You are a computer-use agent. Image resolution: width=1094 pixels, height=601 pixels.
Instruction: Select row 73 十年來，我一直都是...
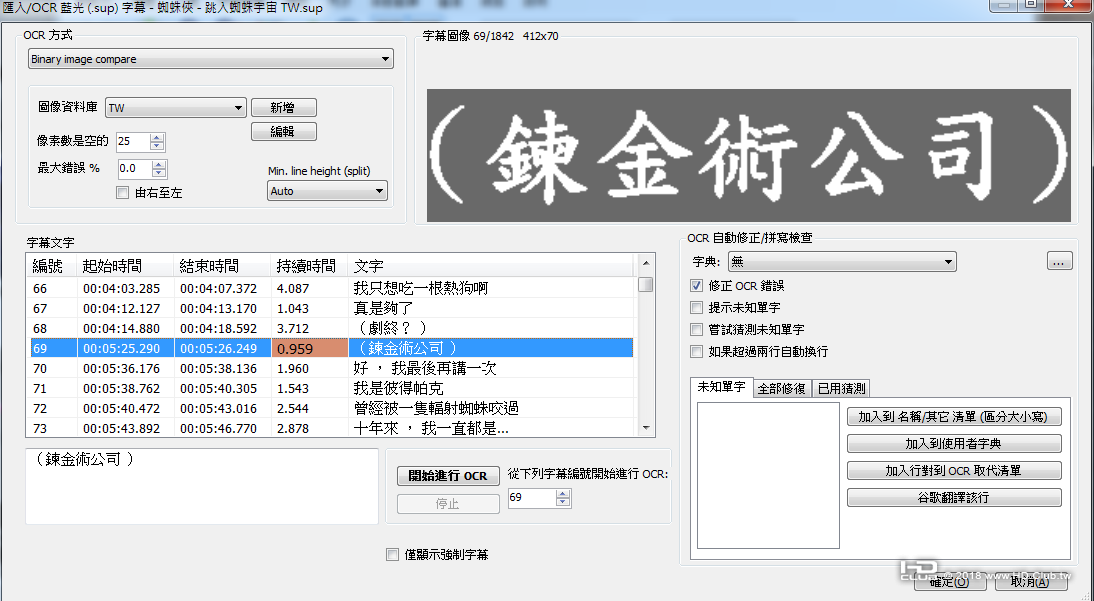[x=331, y=428]
